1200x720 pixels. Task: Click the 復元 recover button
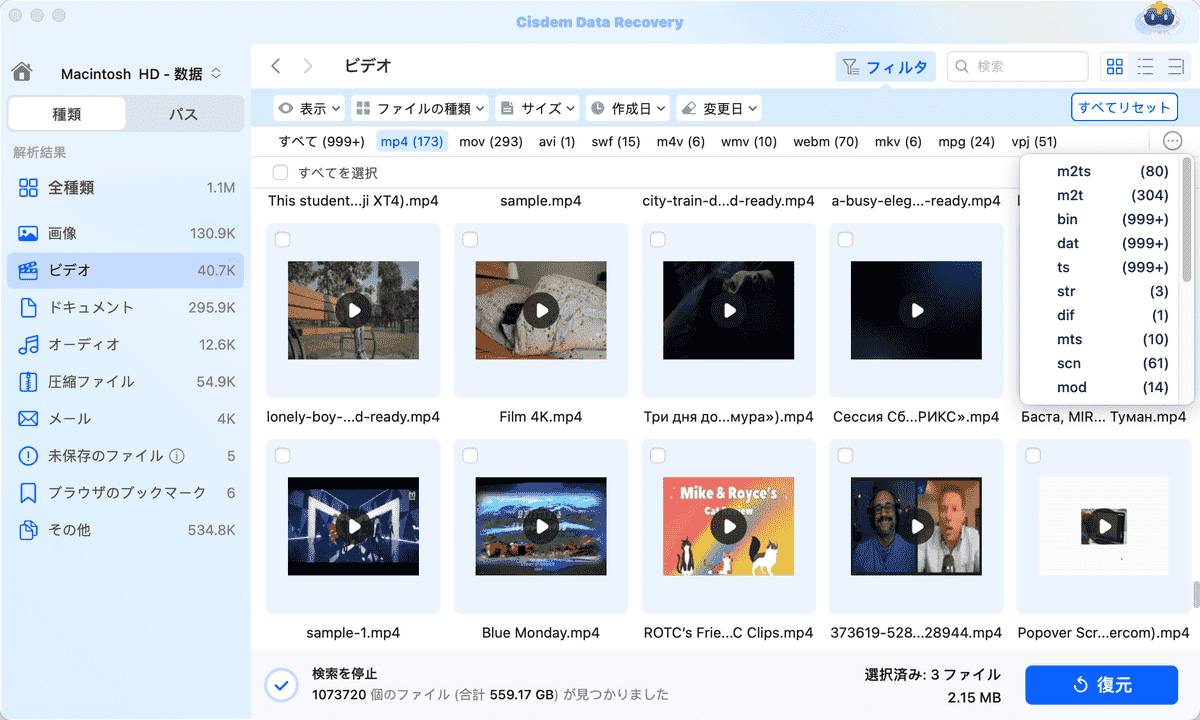point(1101,685)
